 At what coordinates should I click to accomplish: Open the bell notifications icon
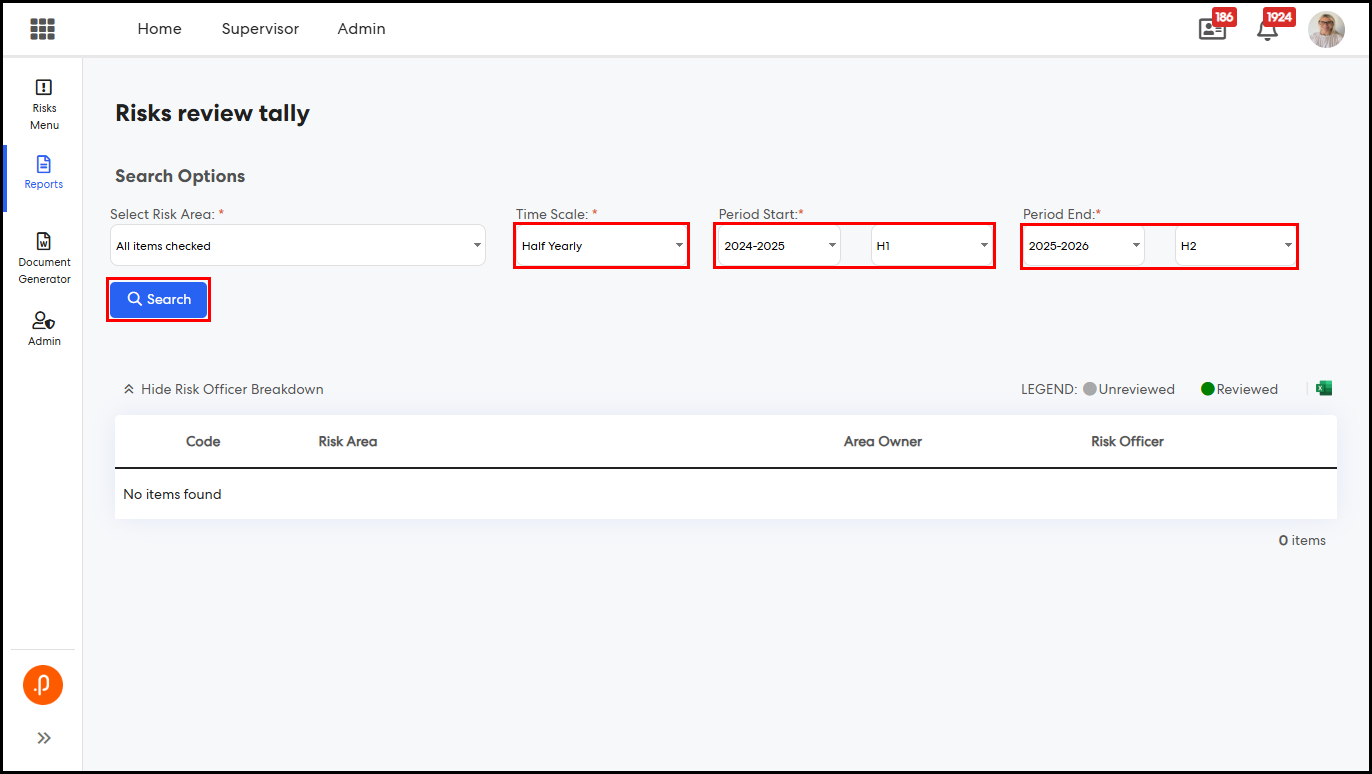pos(1267,29)
